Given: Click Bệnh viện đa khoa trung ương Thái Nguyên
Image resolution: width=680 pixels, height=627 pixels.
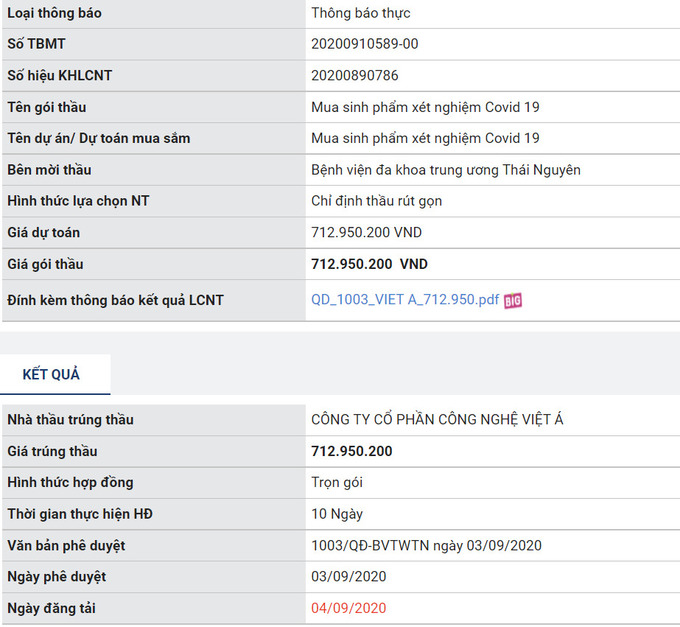Looking at the screenshot, I should [x=445, y=170].
